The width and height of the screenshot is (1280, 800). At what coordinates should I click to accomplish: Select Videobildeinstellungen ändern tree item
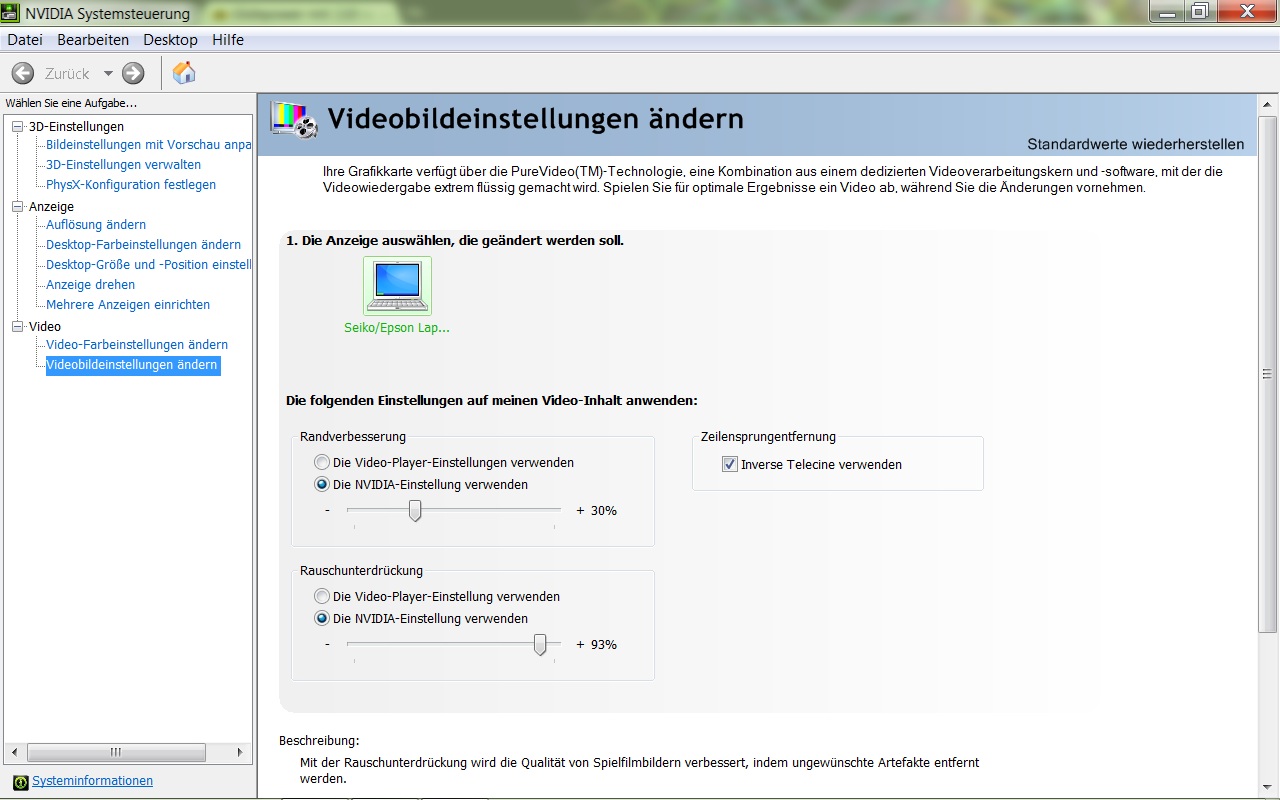tap(132, 365)
